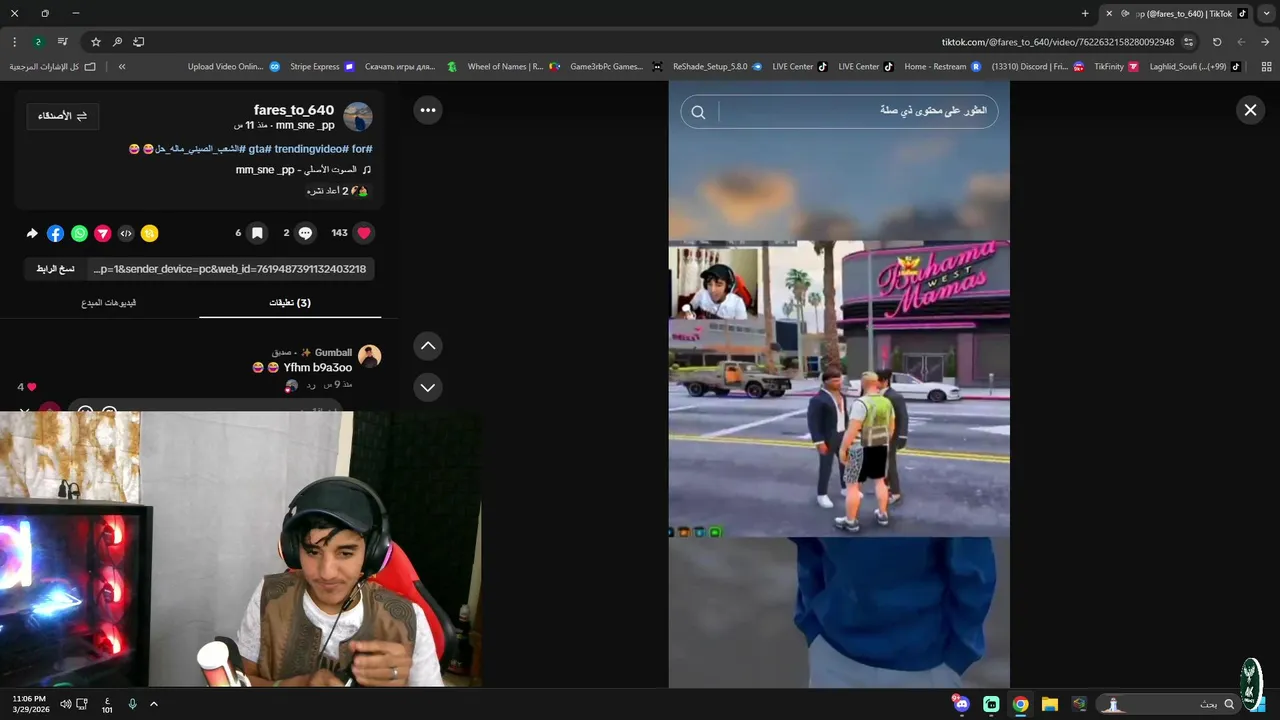Open the media control icon in the browser toolbar

[x=62, y=42]
